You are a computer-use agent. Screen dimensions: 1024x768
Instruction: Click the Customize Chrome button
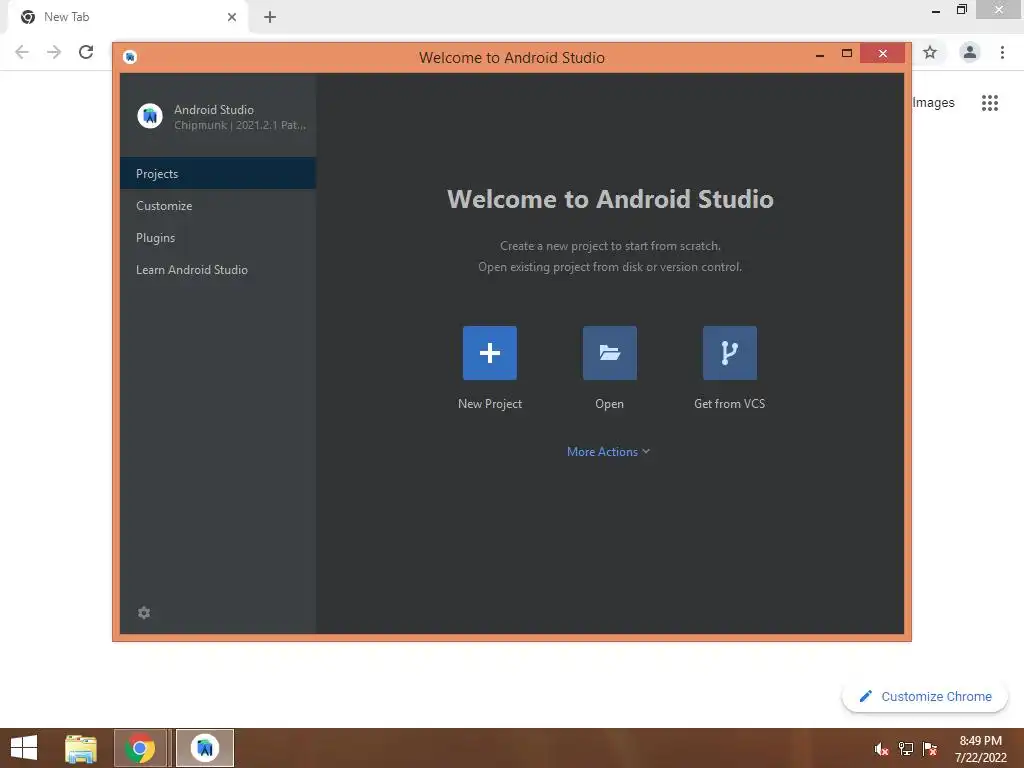point(925,696)
